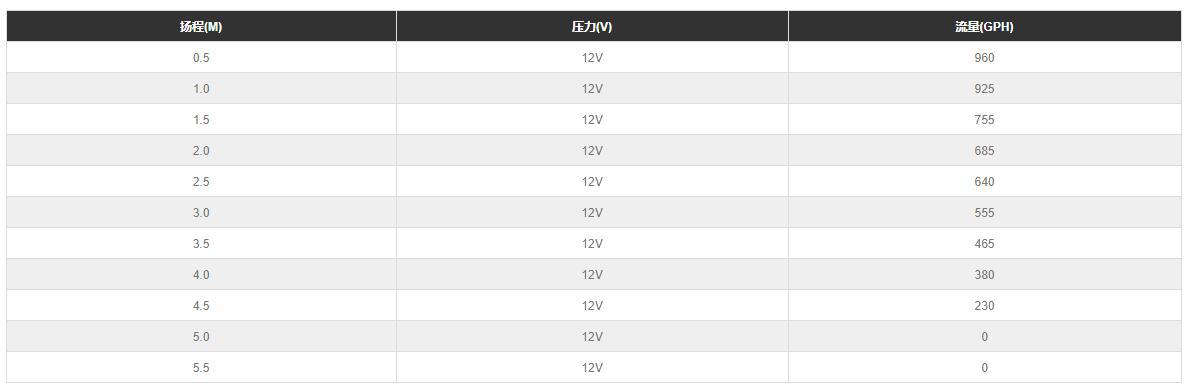Select the 1.5 head row cell

(x=201, y=120)
